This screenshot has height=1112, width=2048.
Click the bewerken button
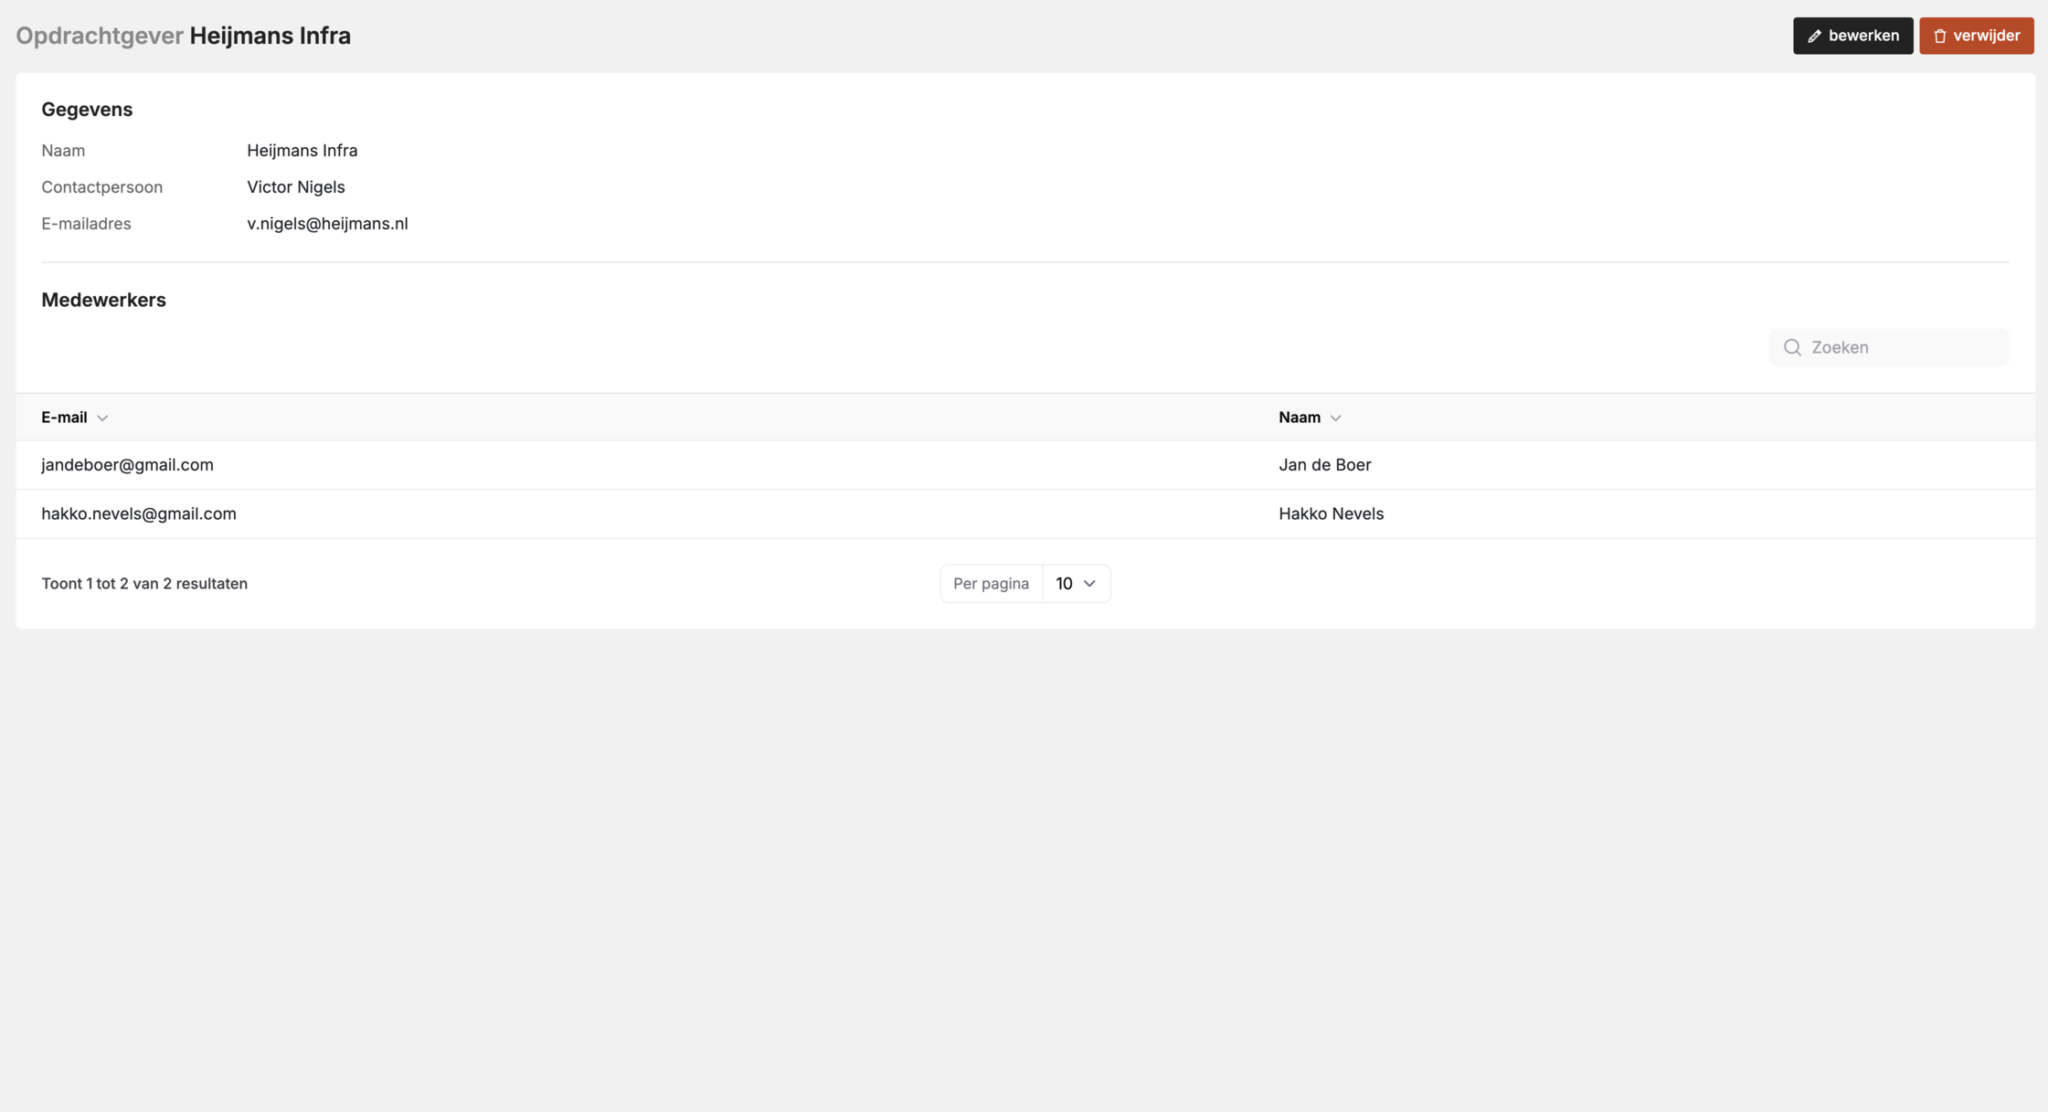tap(1852, 36)
